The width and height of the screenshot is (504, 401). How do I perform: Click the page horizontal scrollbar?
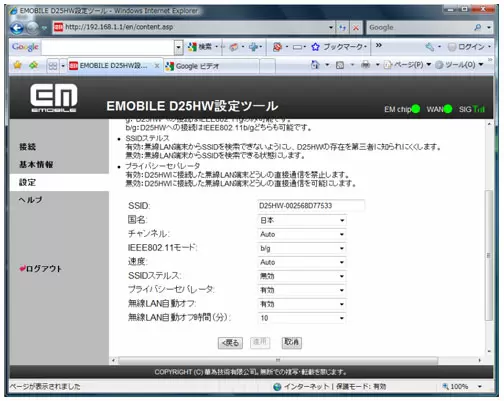tap(278, 360)
